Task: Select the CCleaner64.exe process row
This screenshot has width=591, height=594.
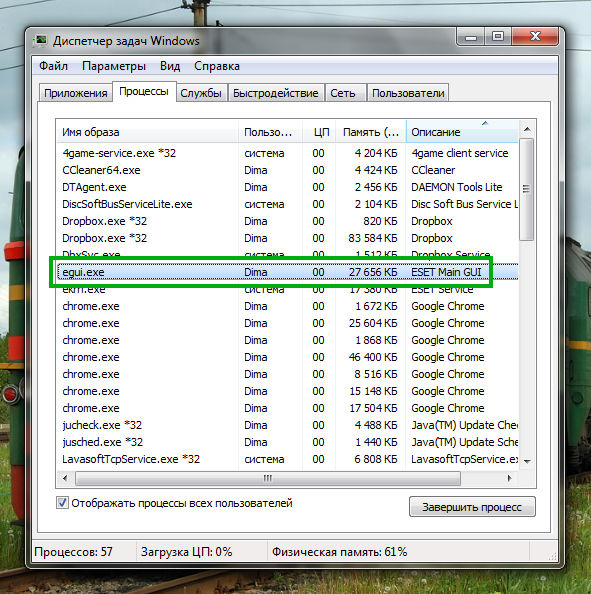Action: (x=287, y=170)
